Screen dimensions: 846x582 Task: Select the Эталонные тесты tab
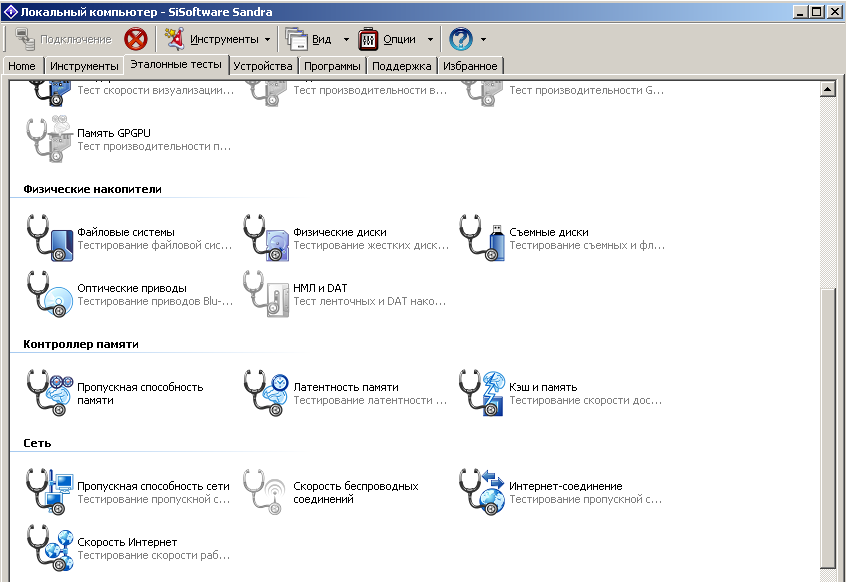point(176,64)
